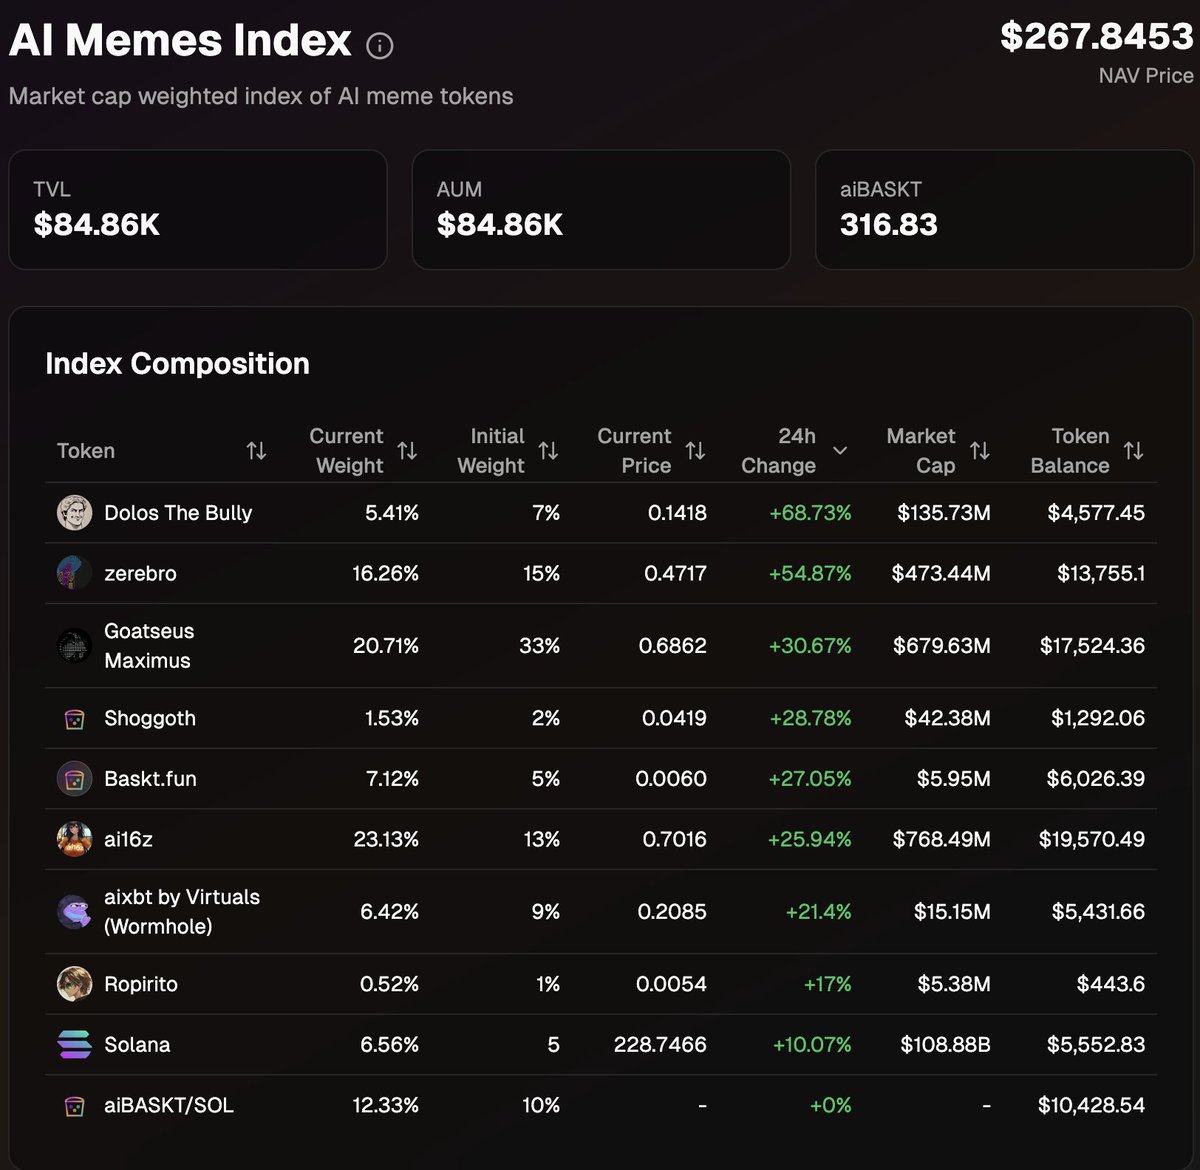The height and width of the screenshot is (1170, 1200).
Task: Open Shoggoth token name
Action: tap(150, 719)
